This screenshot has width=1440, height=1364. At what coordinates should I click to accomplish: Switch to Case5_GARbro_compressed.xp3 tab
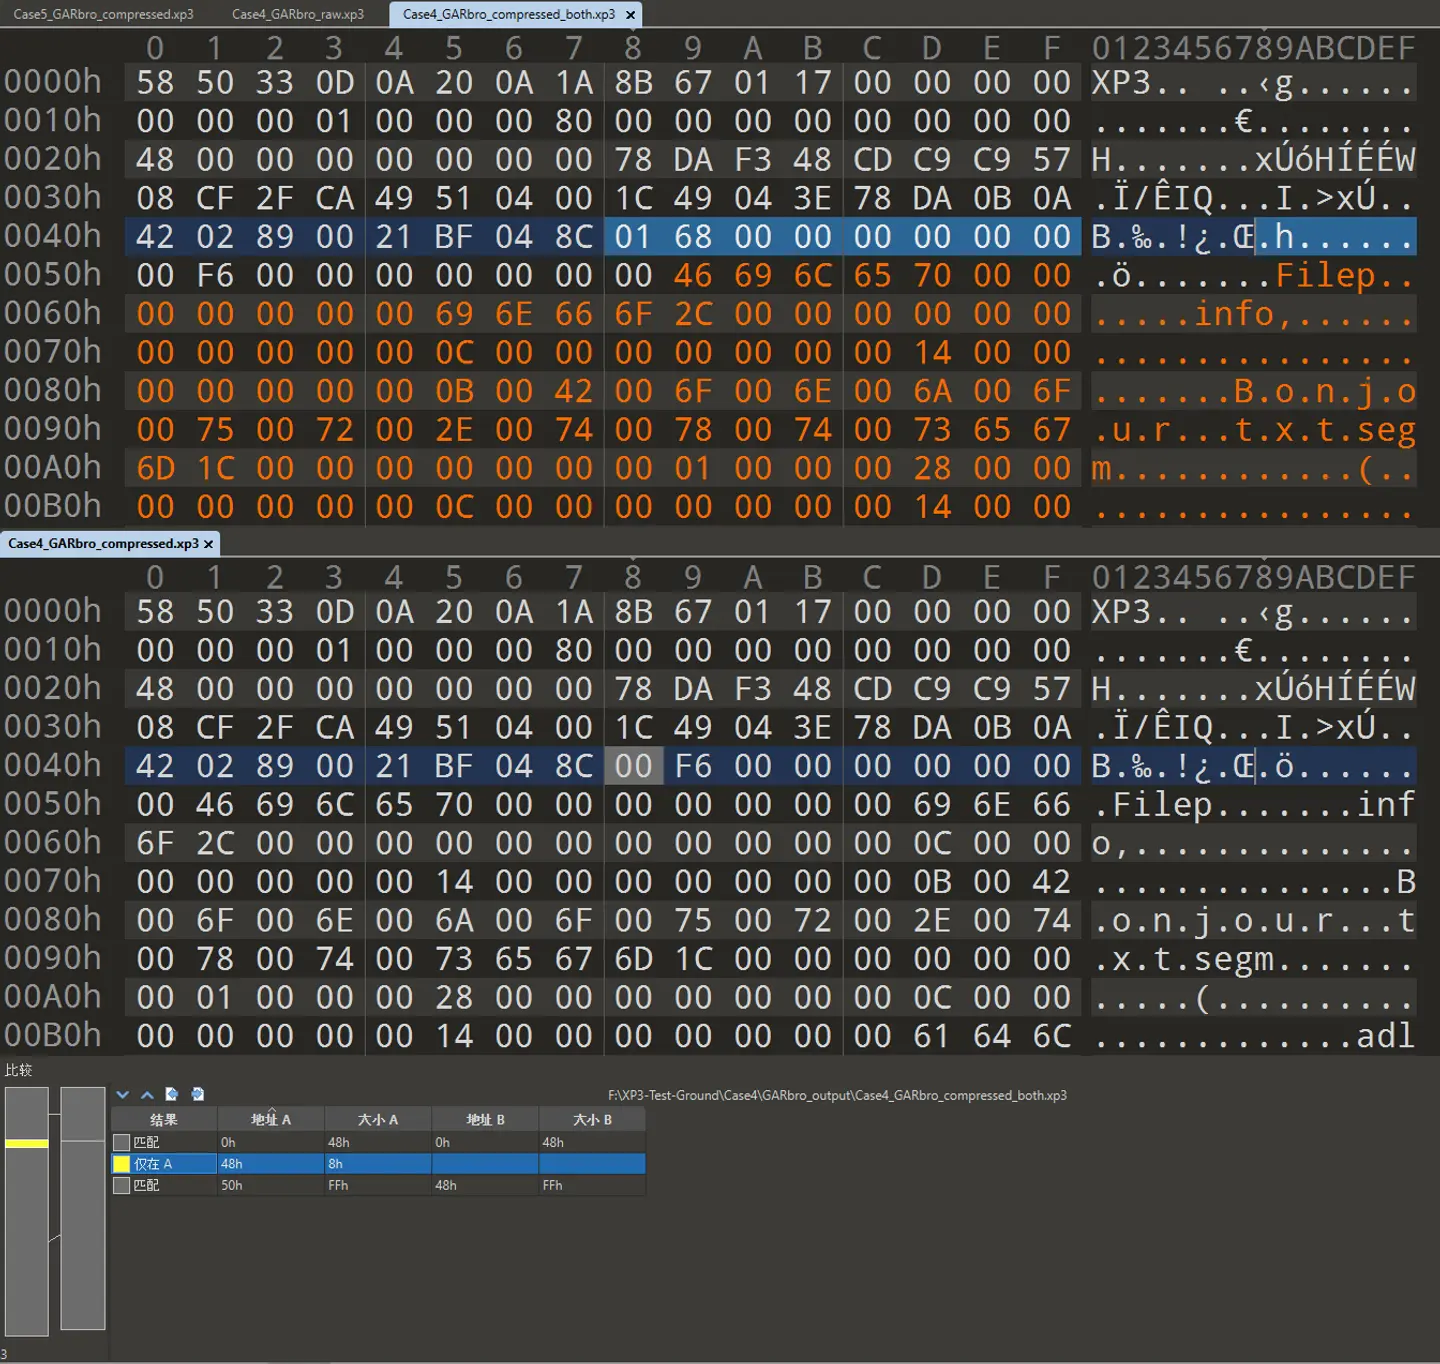pyautogui.click(x=103, y=15)
